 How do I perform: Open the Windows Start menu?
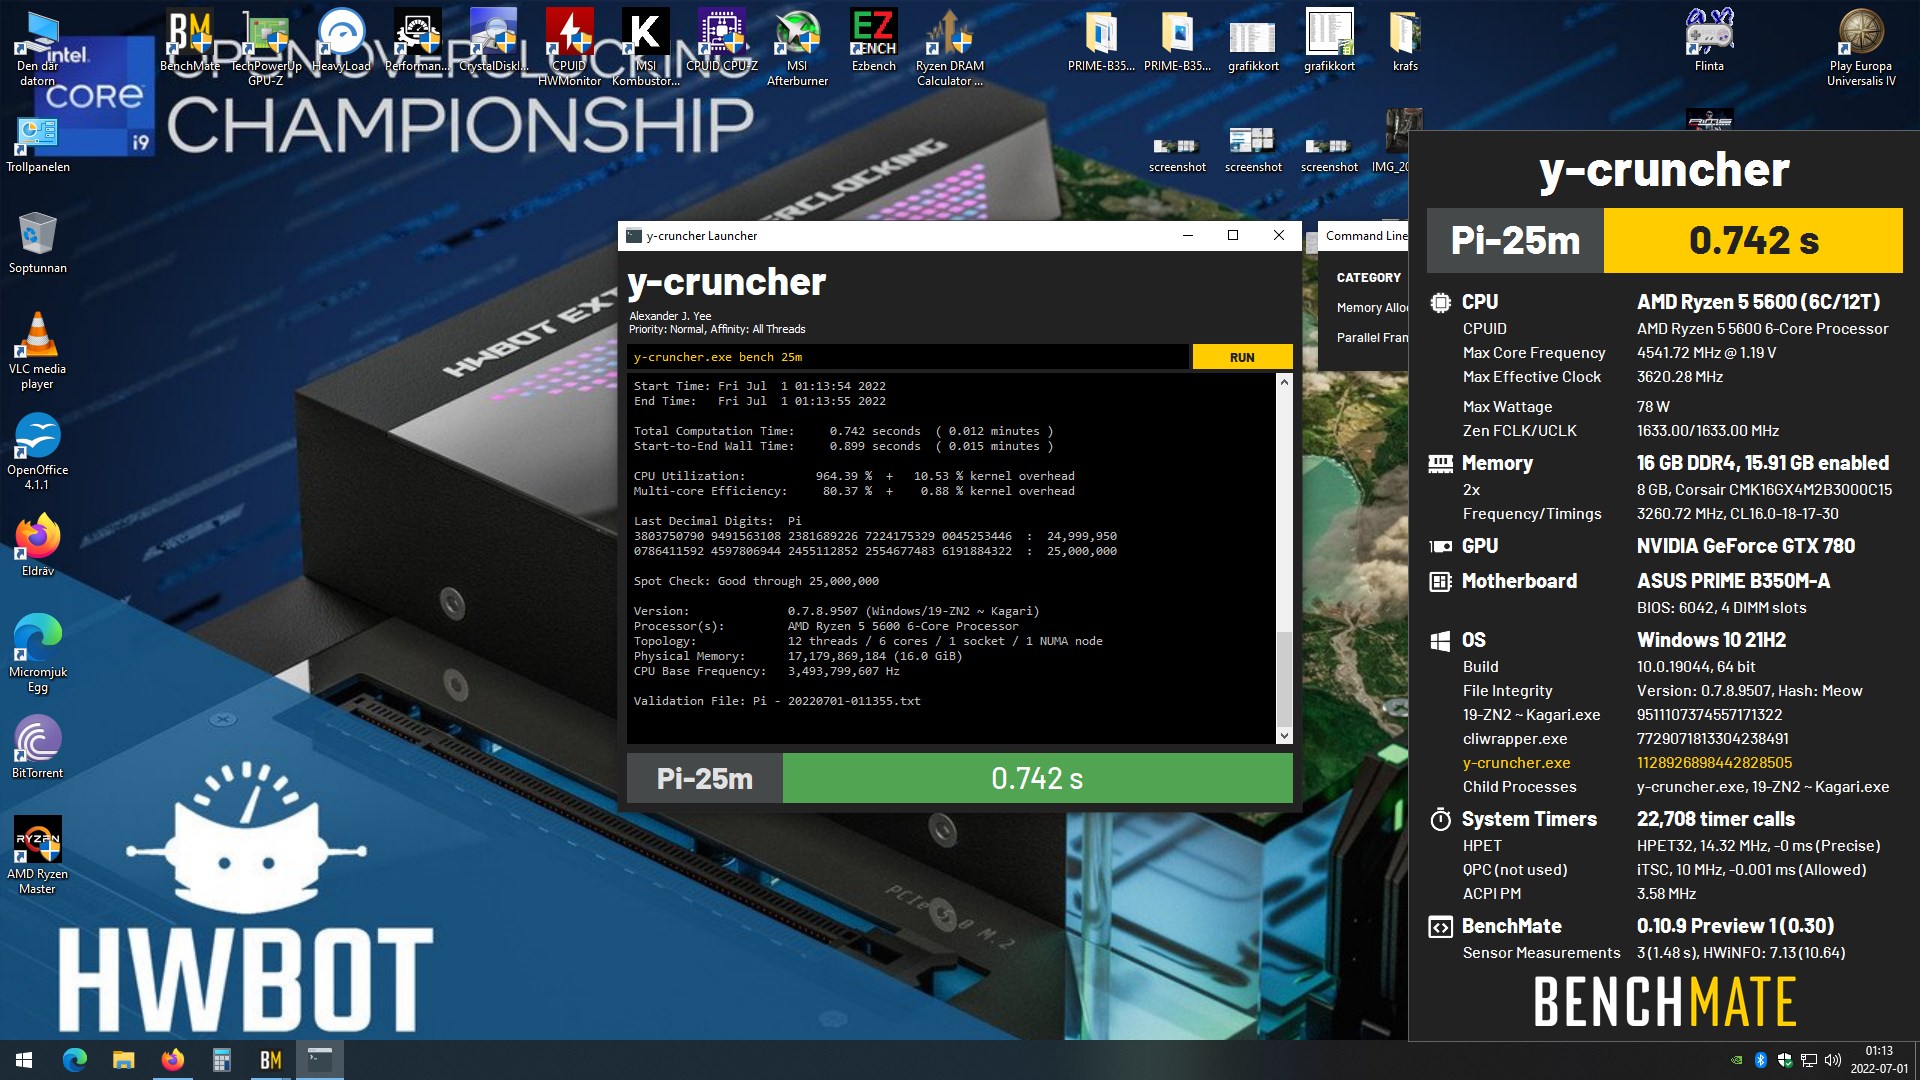24,1060
